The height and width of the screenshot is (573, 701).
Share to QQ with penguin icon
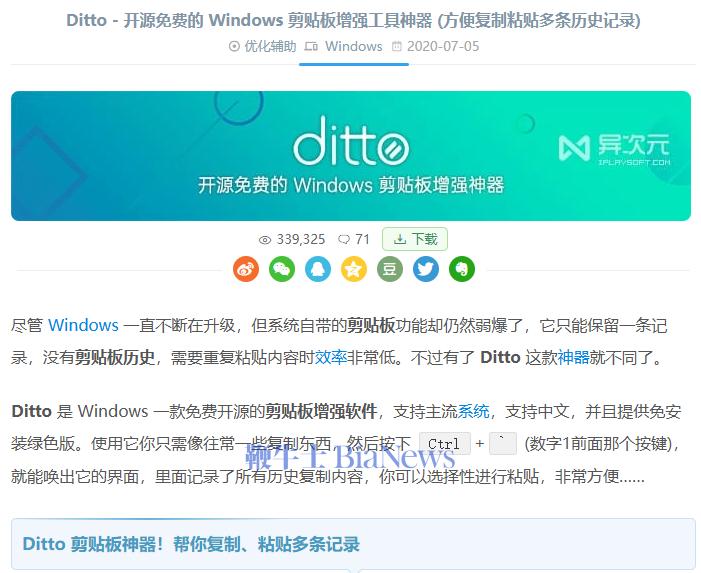[x=318, y=269]
